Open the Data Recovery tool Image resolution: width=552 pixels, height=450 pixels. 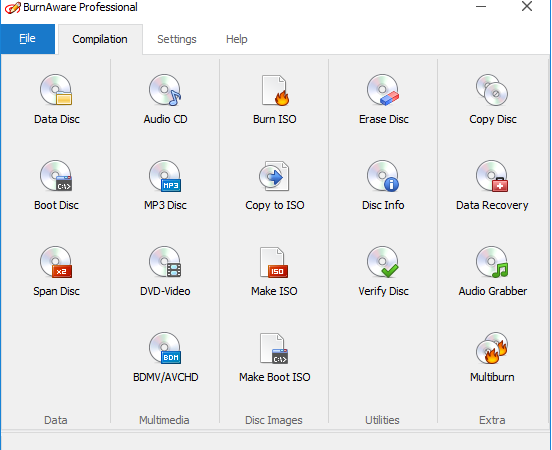coord(492,186)
